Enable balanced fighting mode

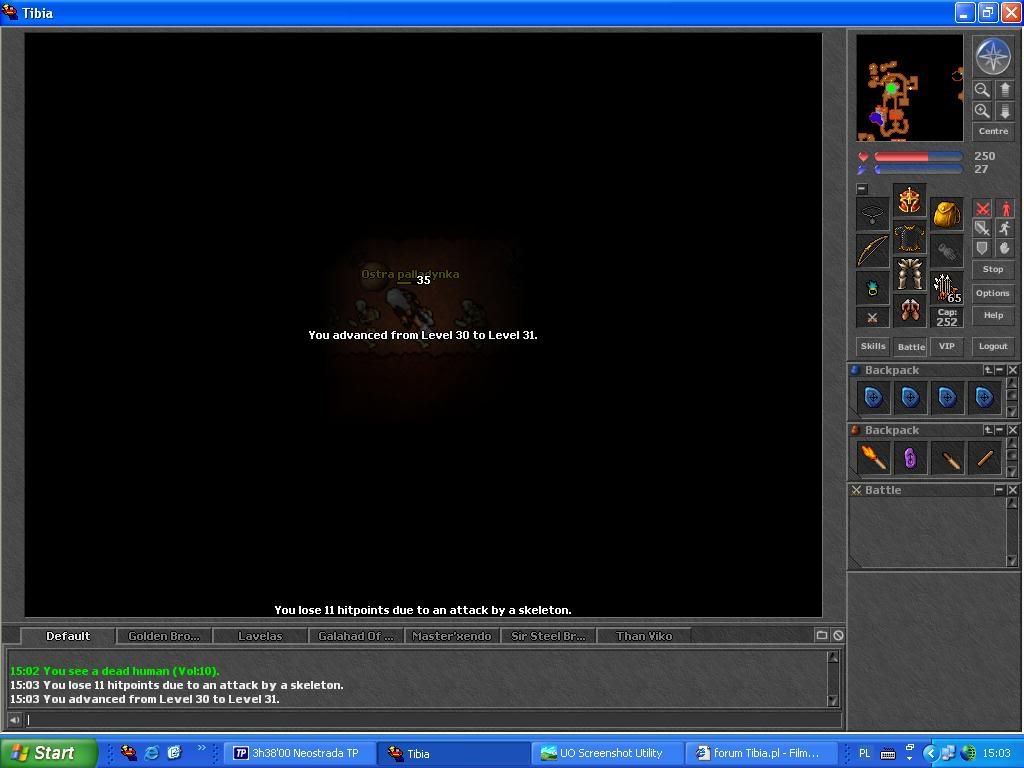coord(982,229)
